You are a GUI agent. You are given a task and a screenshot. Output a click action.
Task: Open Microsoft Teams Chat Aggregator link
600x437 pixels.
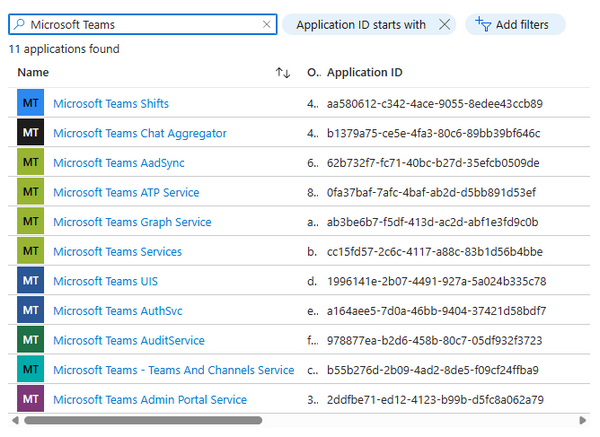coord(140,133)
